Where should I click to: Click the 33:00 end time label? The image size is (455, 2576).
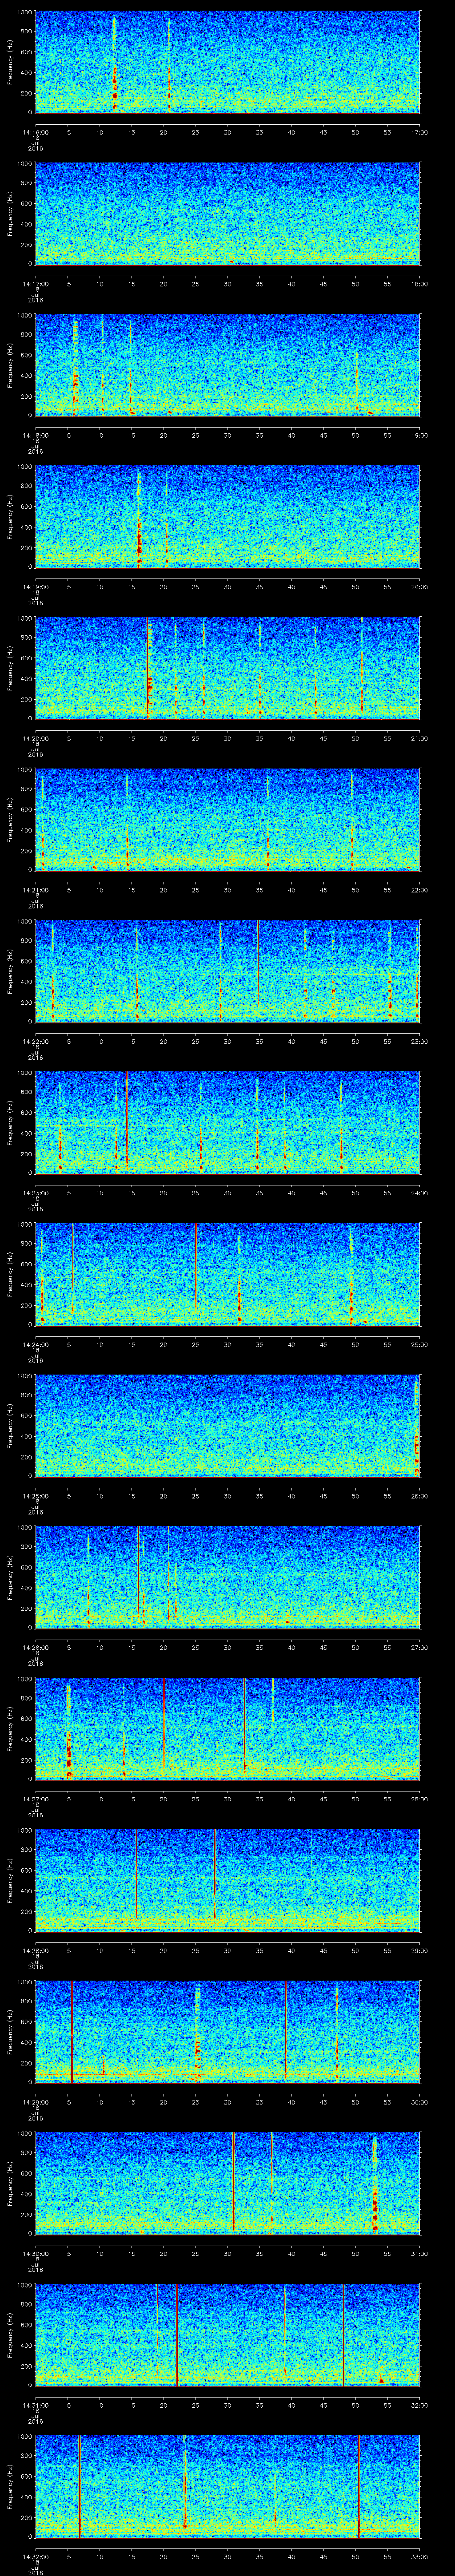tap(420, 2556)
